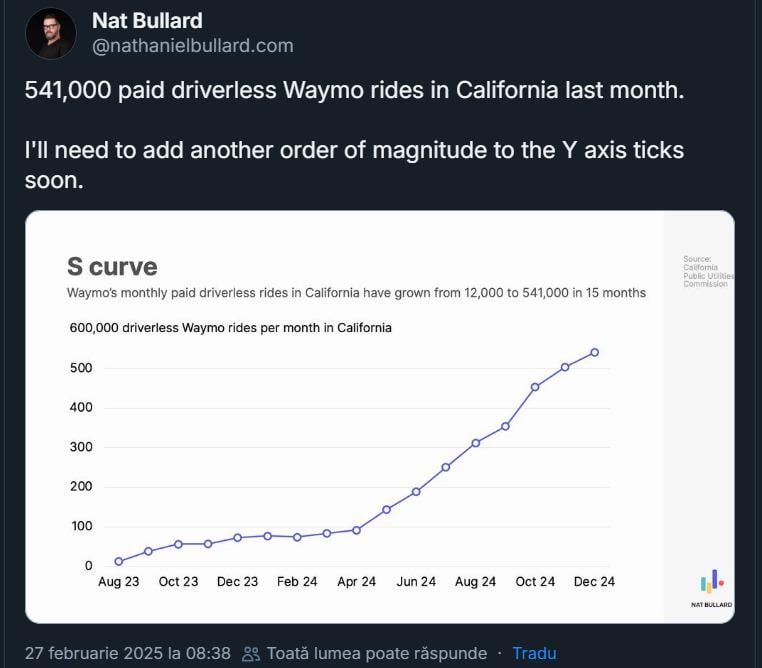Click the people icon beside reply settings
This screenshot has width=762, height=668.
[x=251, y=653]
